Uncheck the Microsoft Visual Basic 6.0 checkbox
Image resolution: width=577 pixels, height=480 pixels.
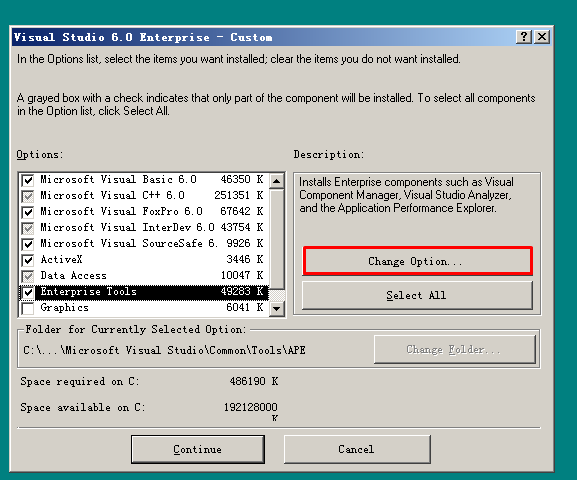point(28,180)
